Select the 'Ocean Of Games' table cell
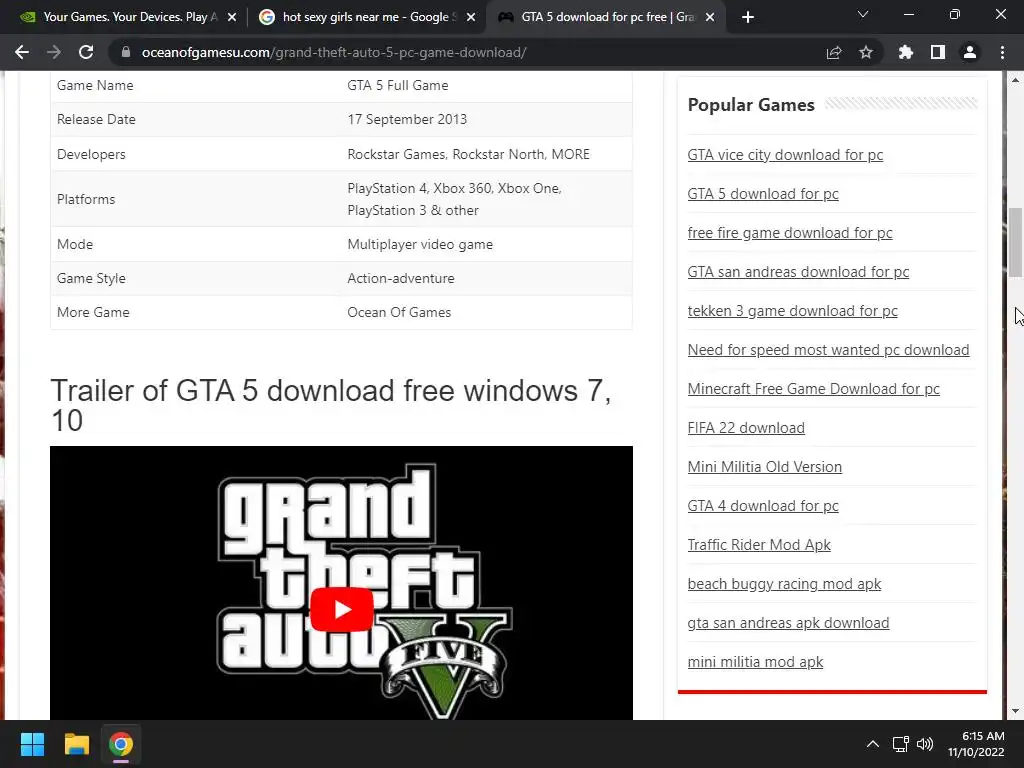This screenshot has height=768, width=1024. (x=399, y=312)
